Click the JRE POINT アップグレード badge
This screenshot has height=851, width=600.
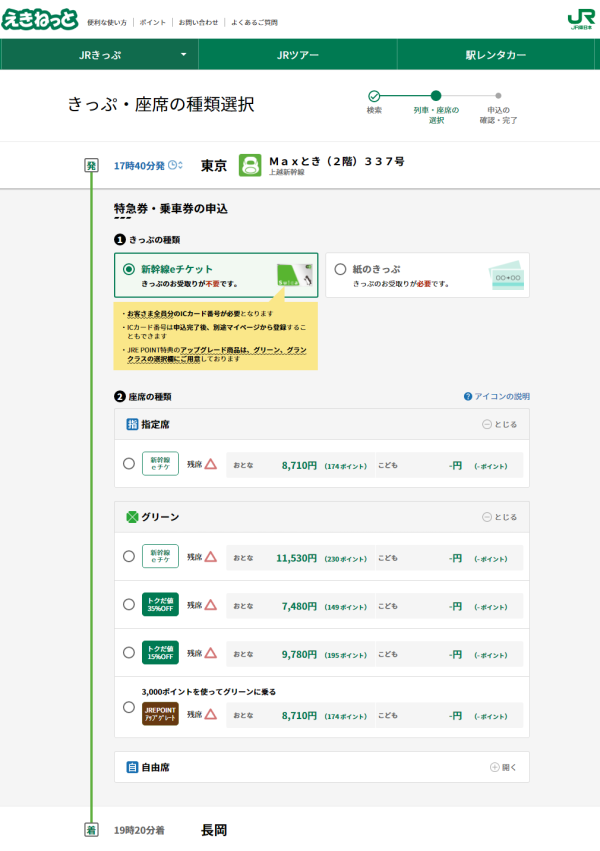point(160,714)
